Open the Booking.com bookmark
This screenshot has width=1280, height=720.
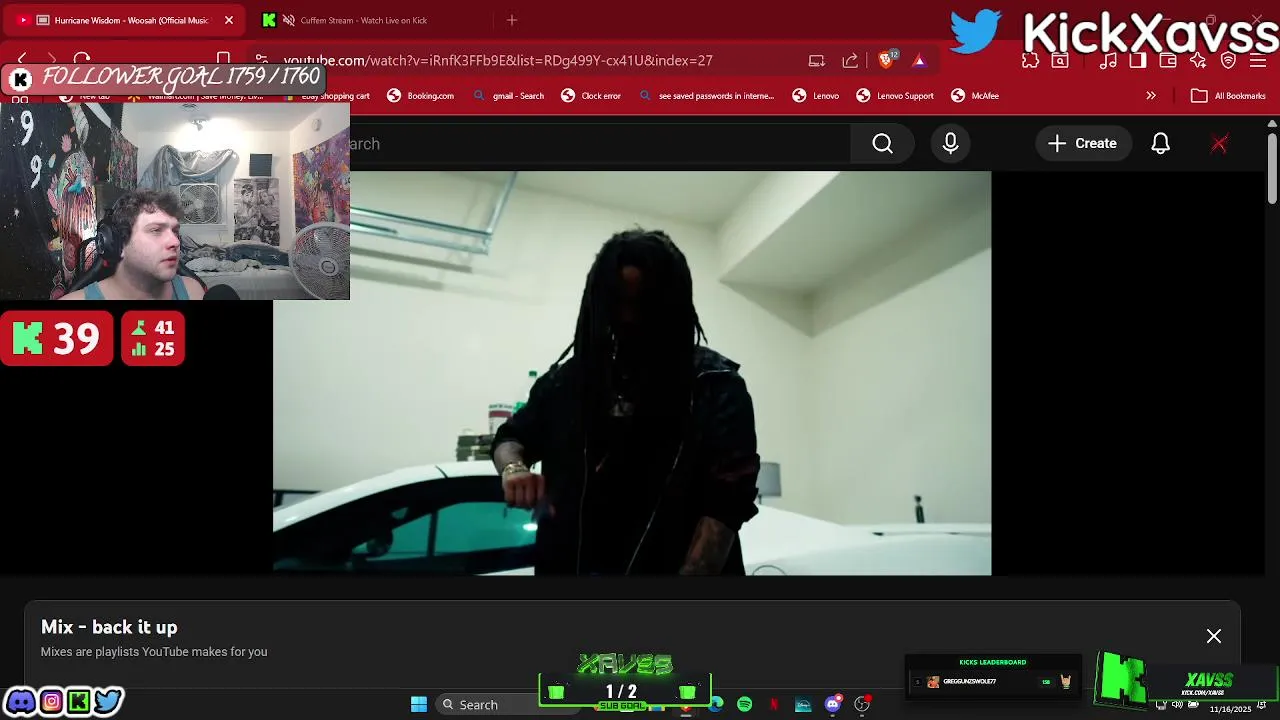click(x=421, y=96)
